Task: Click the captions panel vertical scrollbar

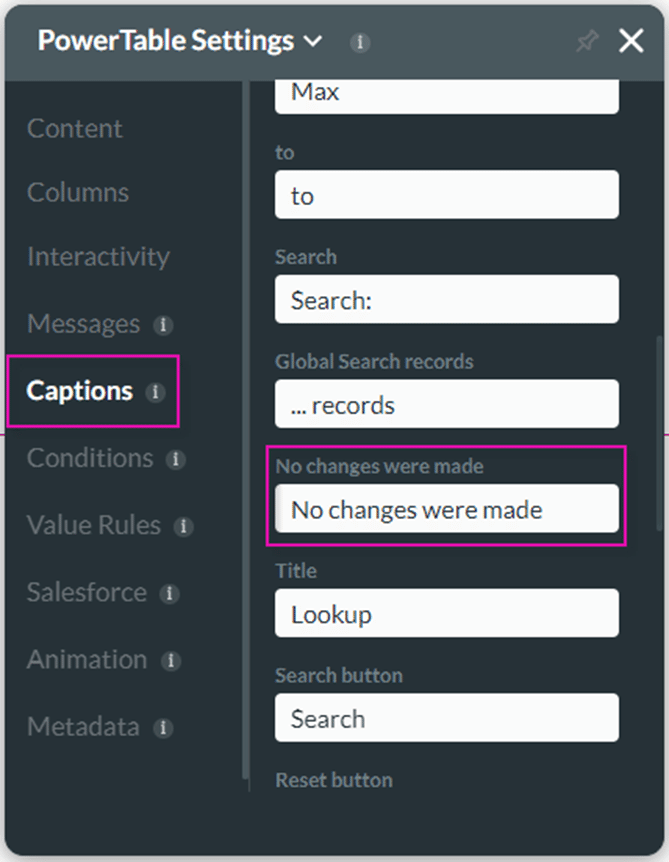Action: pyautogui.click(x=657, y=430)
